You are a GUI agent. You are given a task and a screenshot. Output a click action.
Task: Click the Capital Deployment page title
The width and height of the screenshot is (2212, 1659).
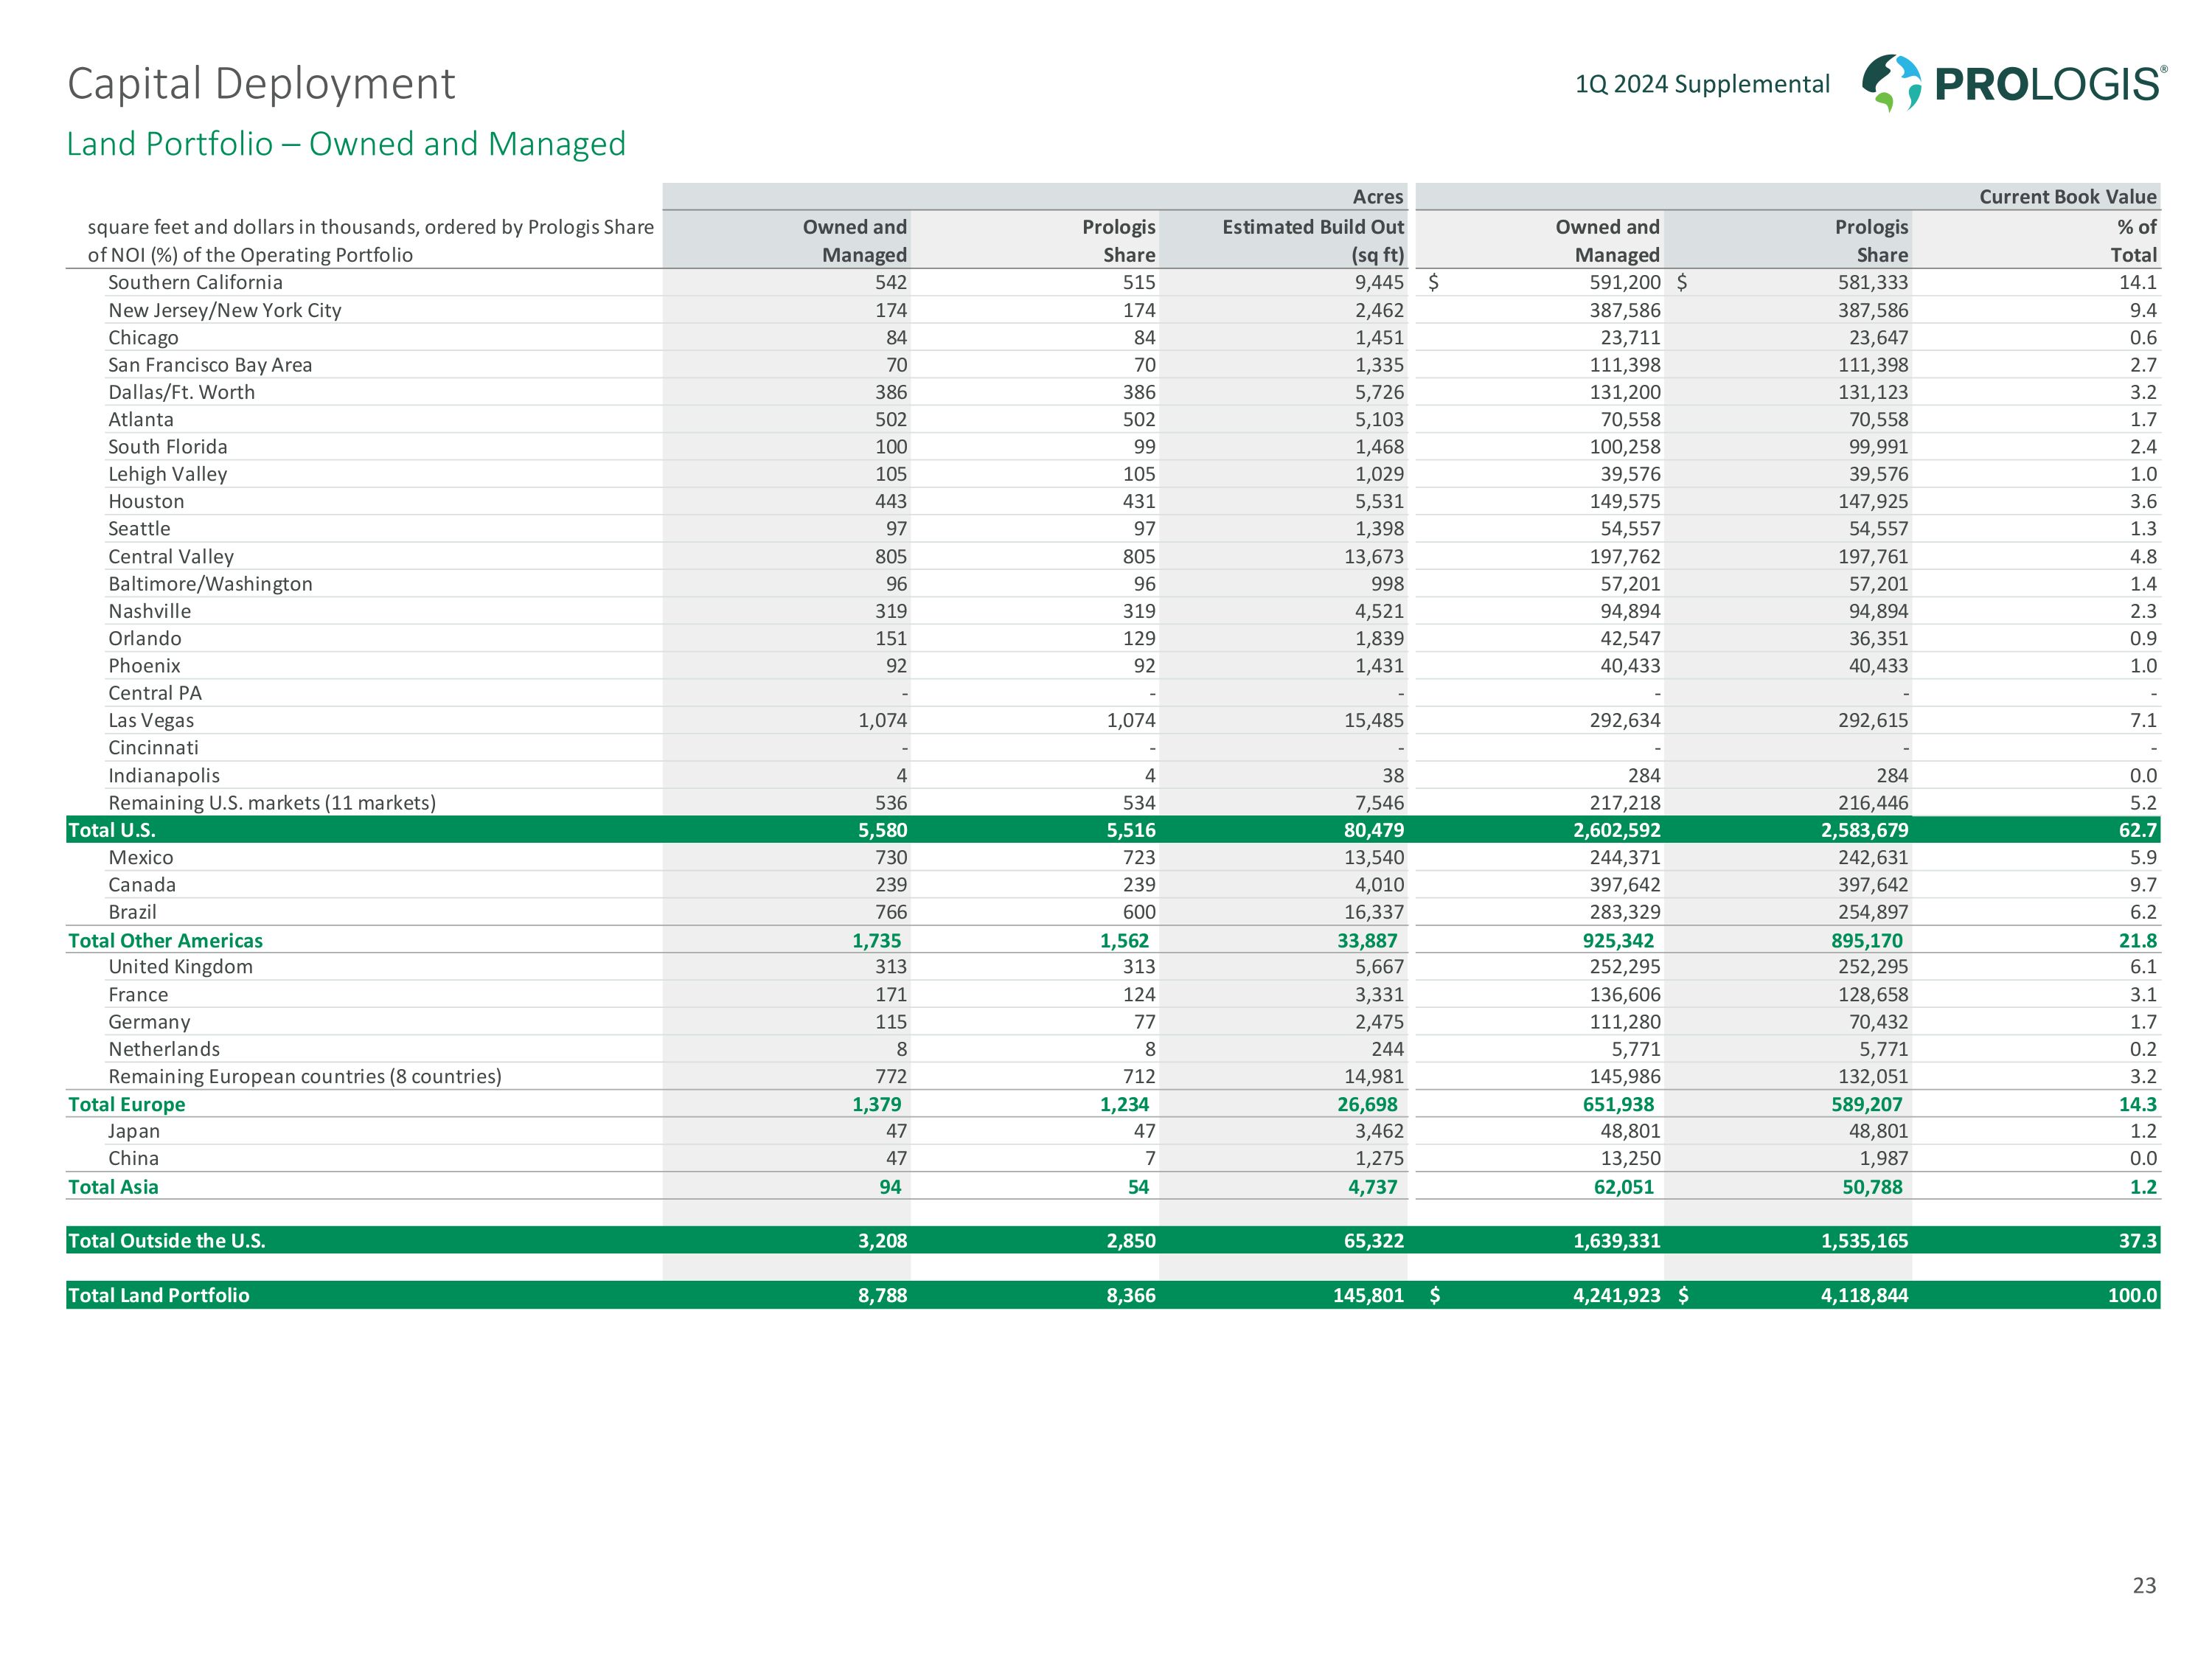[x=261, y=83]
